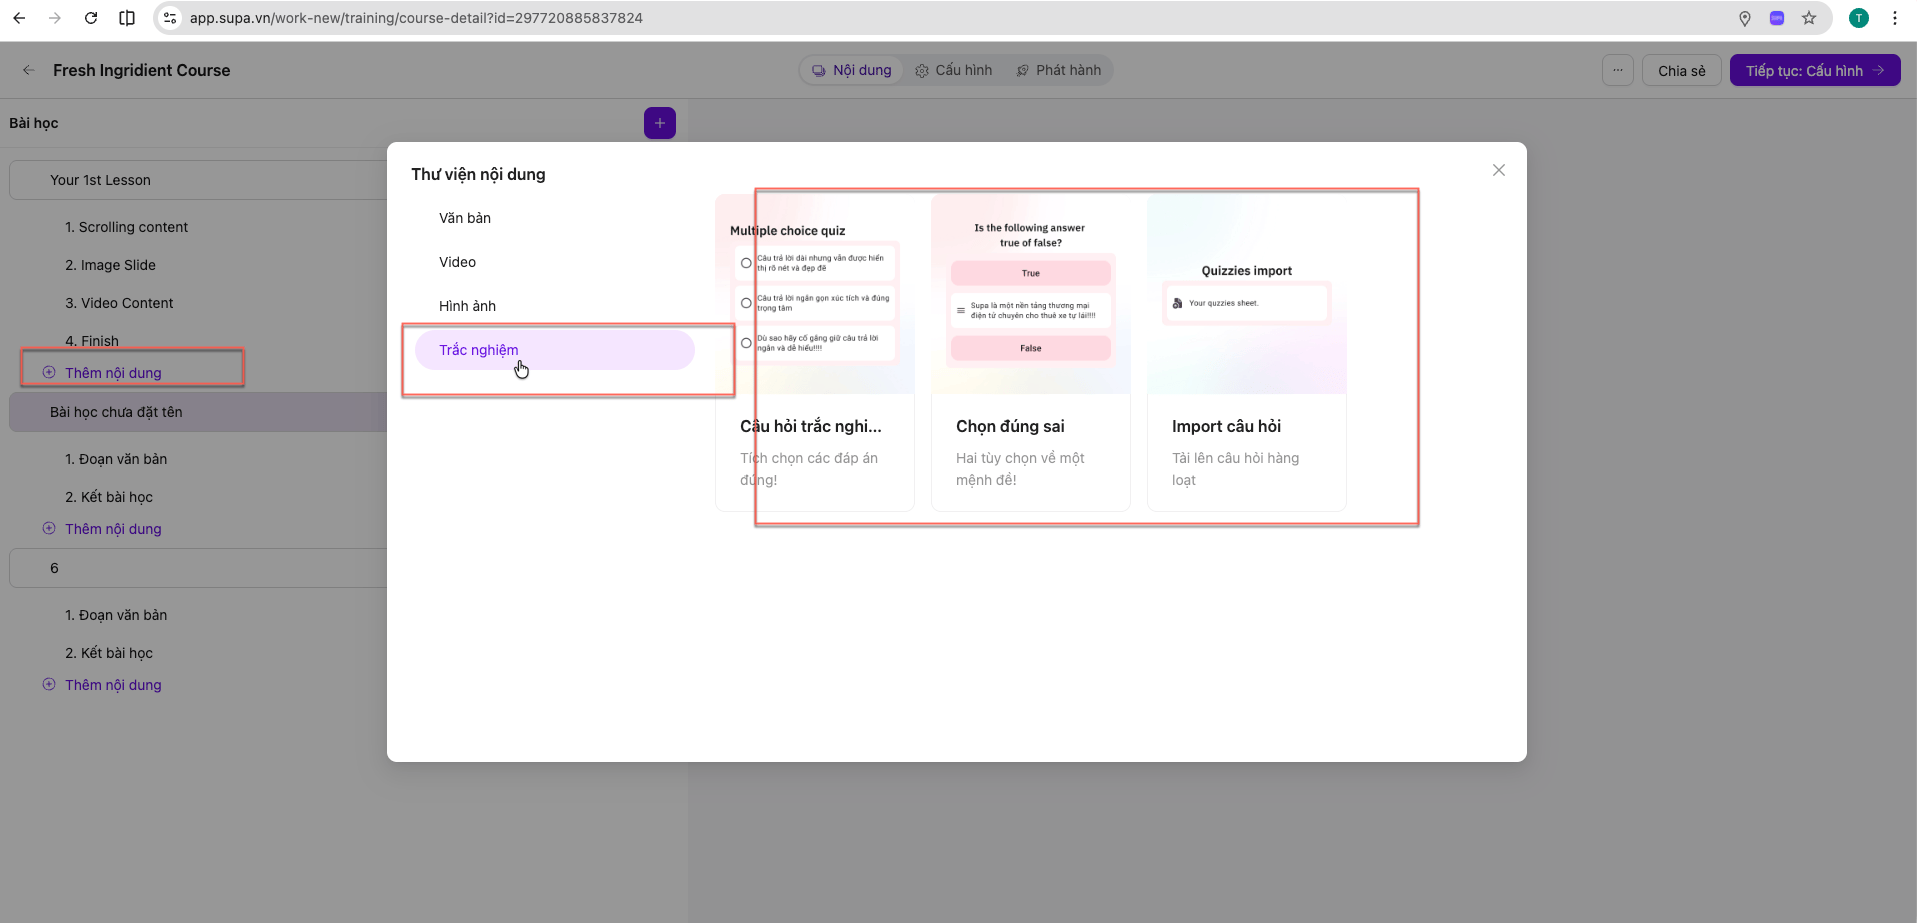Image resolution: width=1917 pixels, height=923 pixels.
Task: Close the Thư viện nội dung dialog
Action: [x=1499, y=170]
